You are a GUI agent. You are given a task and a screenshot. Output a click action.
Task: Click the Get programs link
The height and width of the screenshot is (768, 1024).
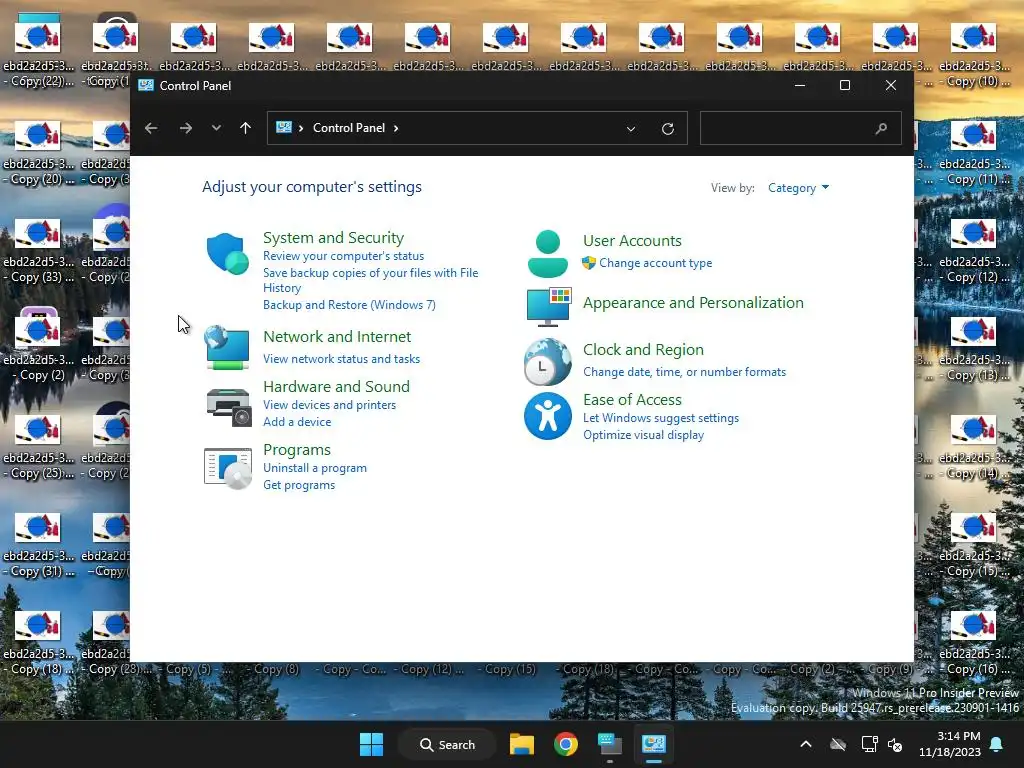pos(299,485)
